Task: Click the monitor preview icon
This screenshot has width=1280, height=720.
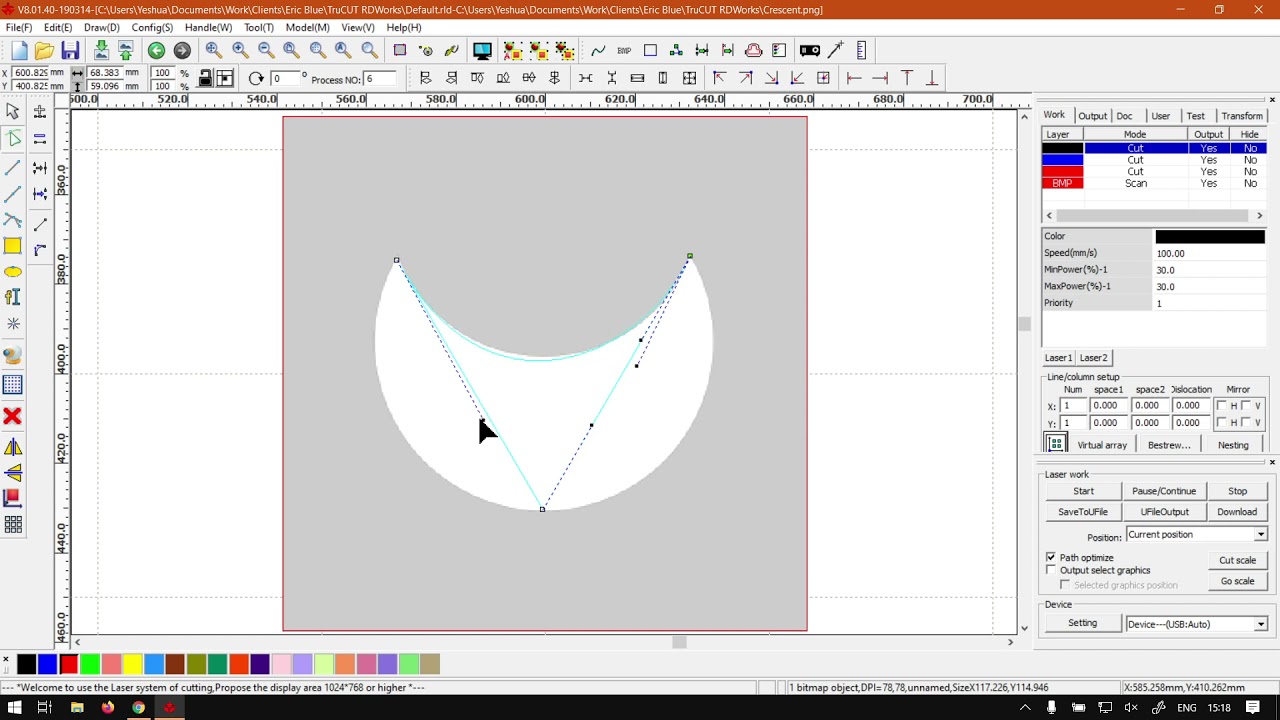Action: point(482,51)
